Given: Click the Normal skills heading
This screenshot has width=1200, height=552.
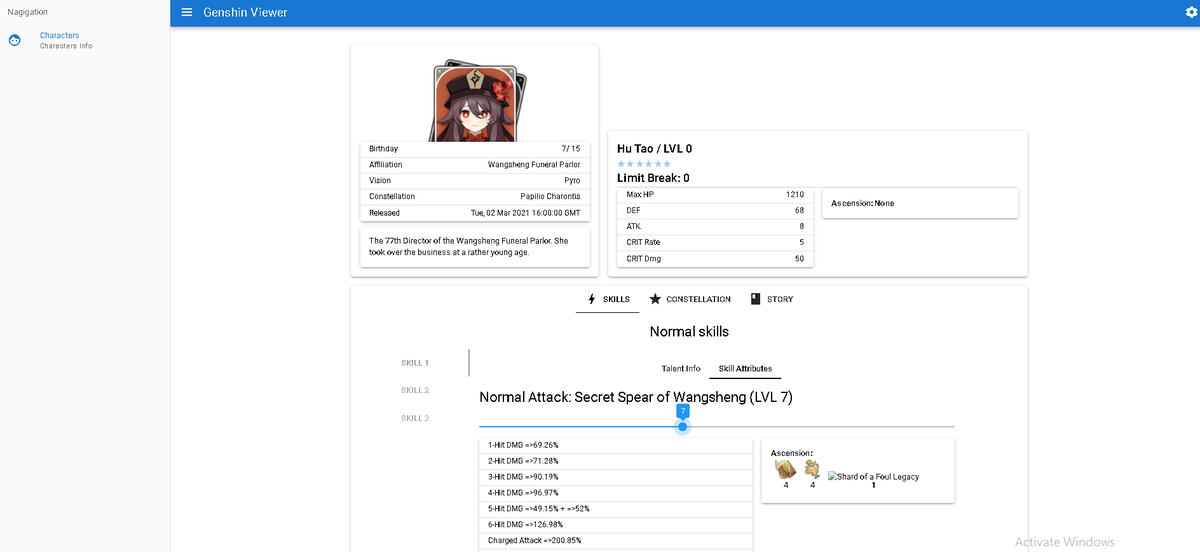Looking at the screenshot, I should pos(689,331).
